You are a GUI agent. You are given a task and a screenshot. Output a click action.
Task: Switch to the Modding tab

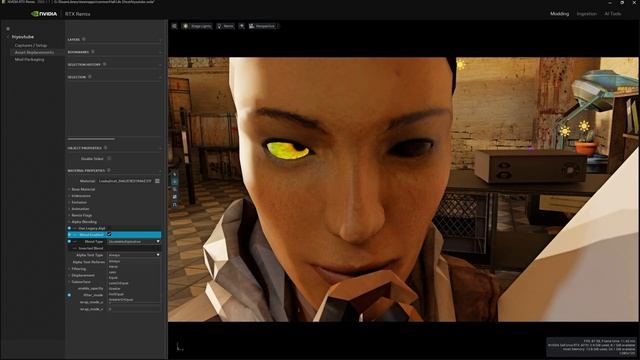559,14
